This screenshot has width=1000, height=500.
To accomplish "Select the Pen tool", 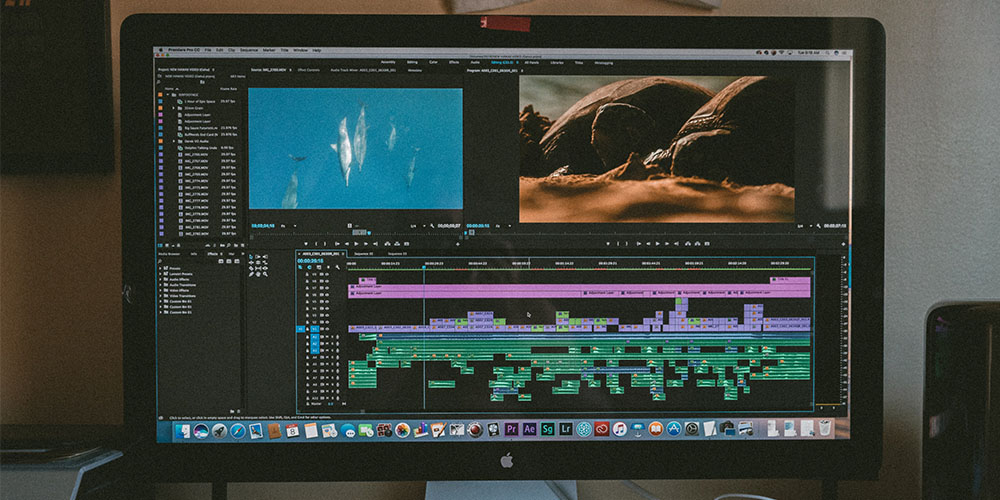I will (x=251, y=274).
